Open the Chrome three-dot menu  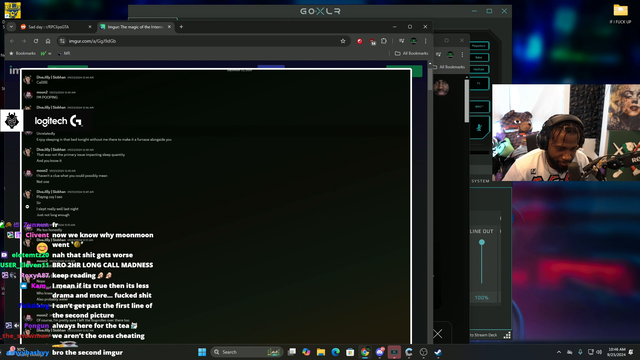coord(425,41)
